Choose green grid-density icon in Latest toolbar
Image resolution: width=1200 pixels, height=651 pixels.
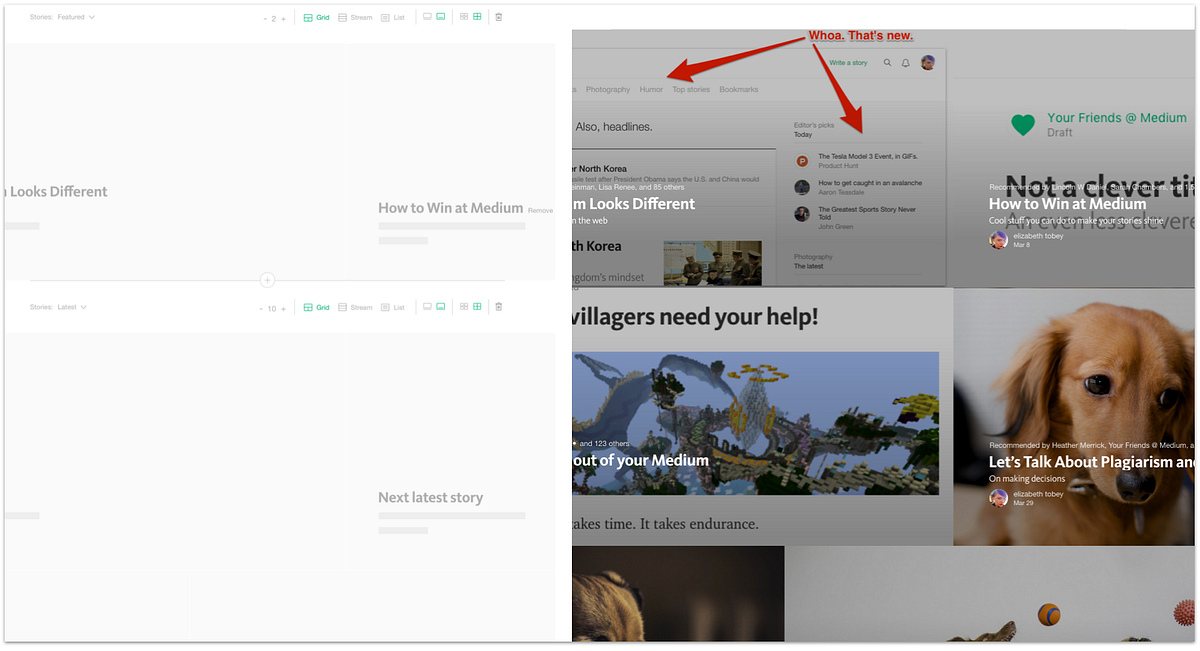tap(478, 306)
